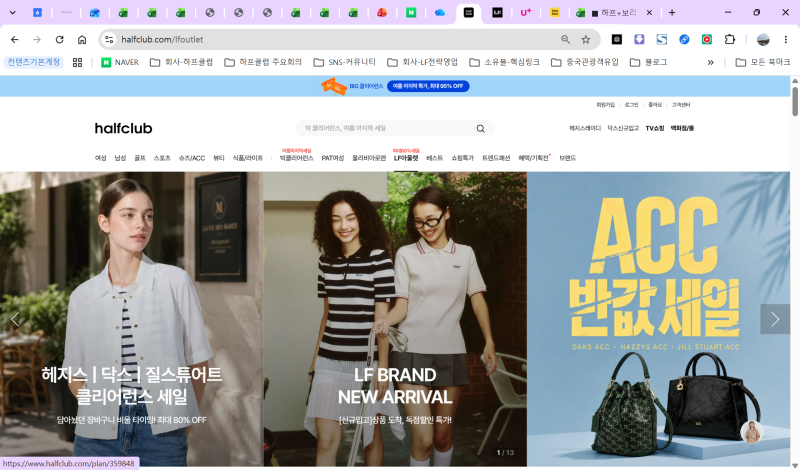Click the red play button extension
800x470 pixels.
(x=707, y=39)
